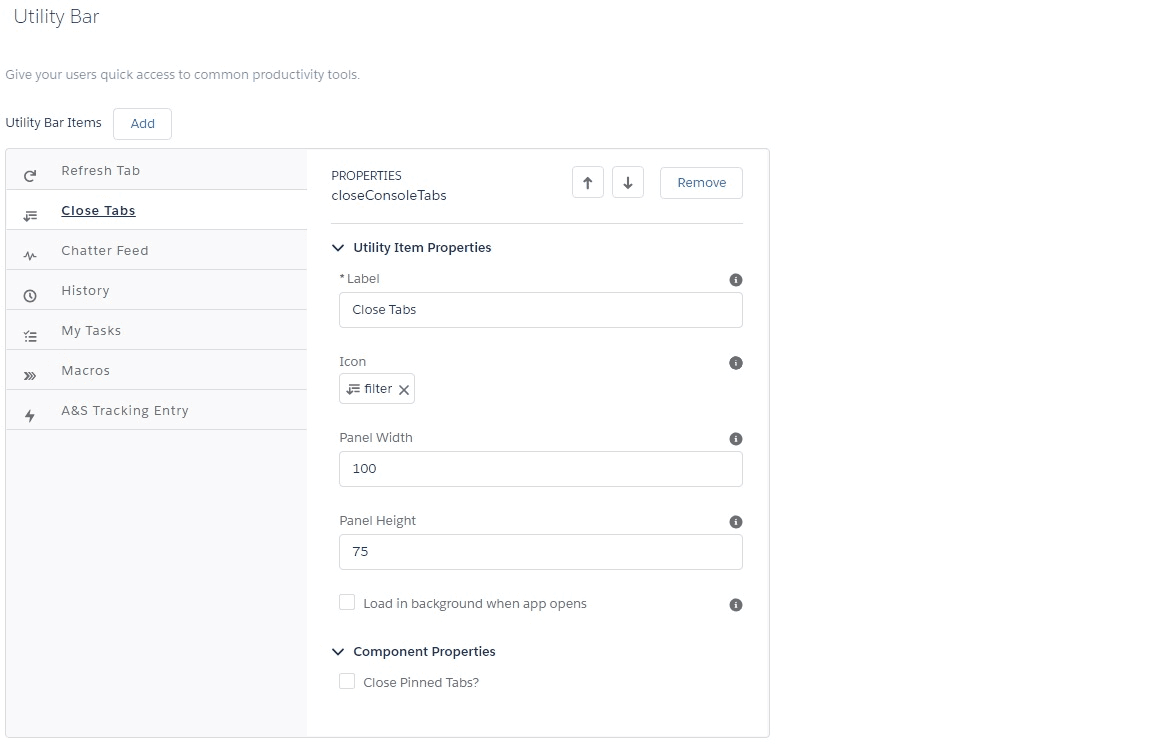Select the Refresh Tab utility item

point(156,171)
